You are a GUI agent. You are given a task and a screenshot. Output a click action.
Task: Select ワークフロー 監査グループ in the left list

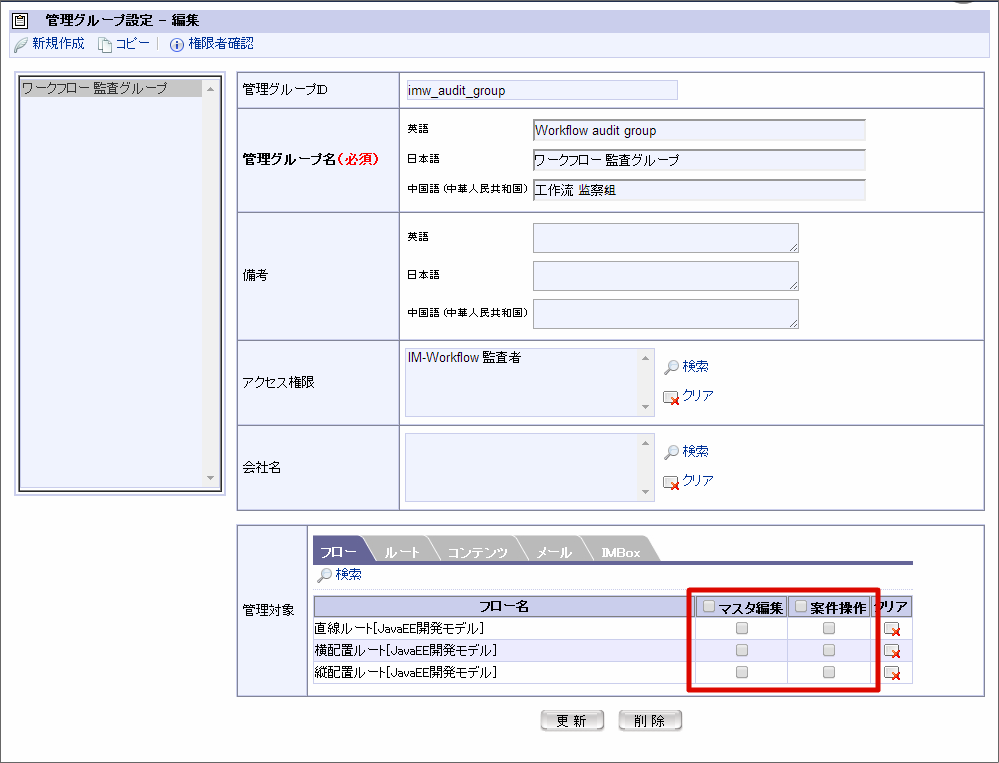pos(111,88)
